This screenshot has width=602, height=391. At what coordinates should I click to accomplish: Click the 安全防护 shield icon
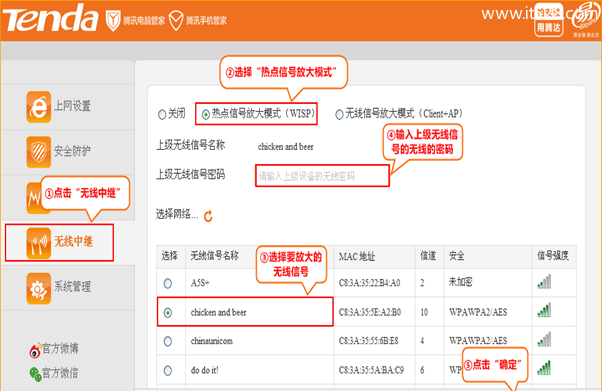click(x=38, y=152)
